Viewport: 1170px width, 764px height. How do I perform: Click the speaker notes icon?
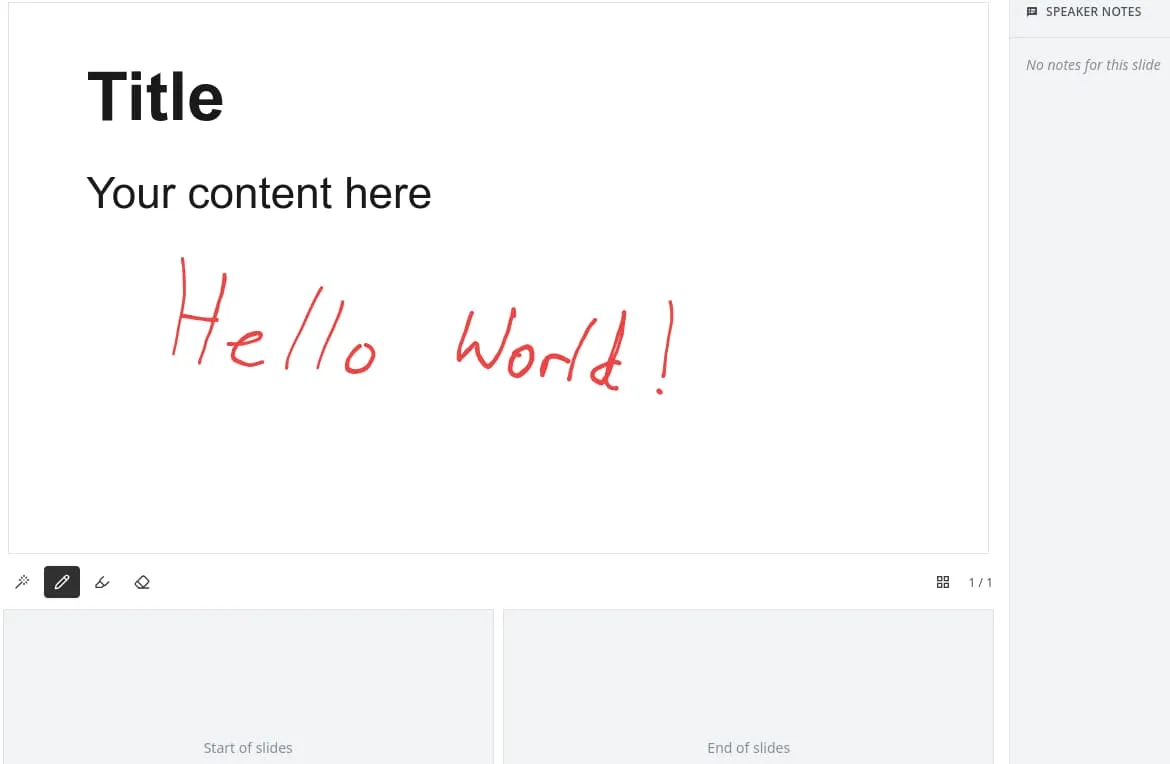(1032, 12)
